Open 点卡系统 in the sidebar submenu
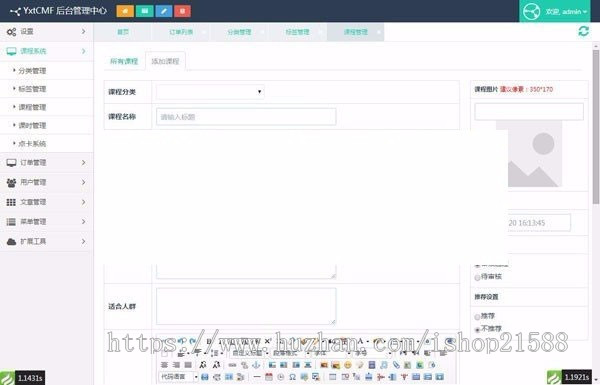 coord(32,144)
